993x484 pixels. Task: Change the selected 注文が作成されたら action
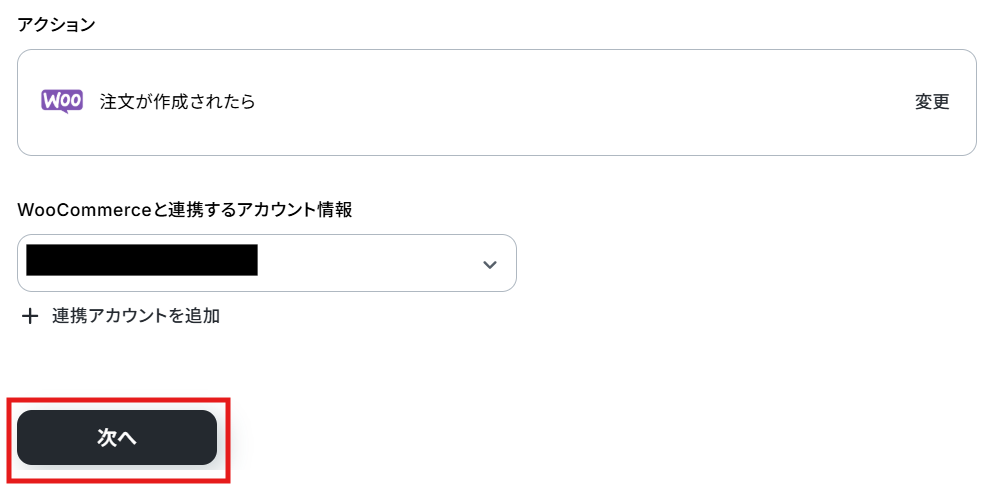click(931, 102)
